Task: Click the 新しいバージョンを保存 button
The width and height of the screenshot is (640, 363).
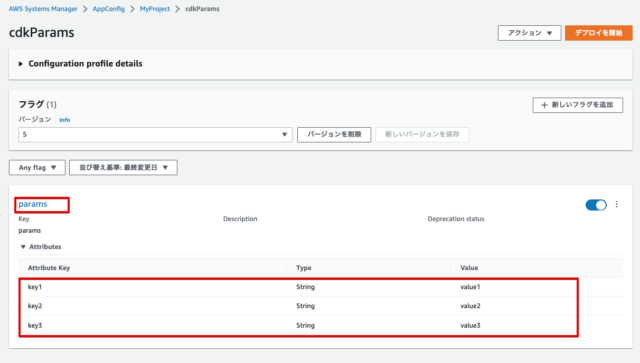Action: pyautogui.click(x=422, y=135)
